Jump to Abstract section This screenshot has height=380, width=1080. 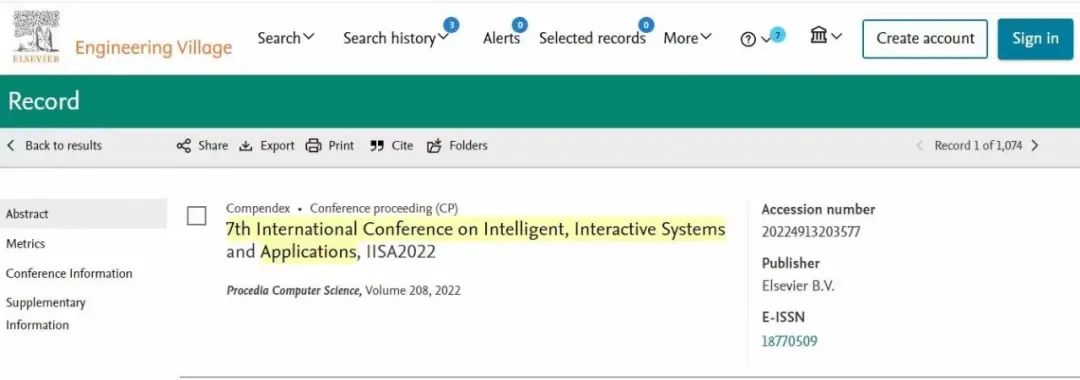83,214
